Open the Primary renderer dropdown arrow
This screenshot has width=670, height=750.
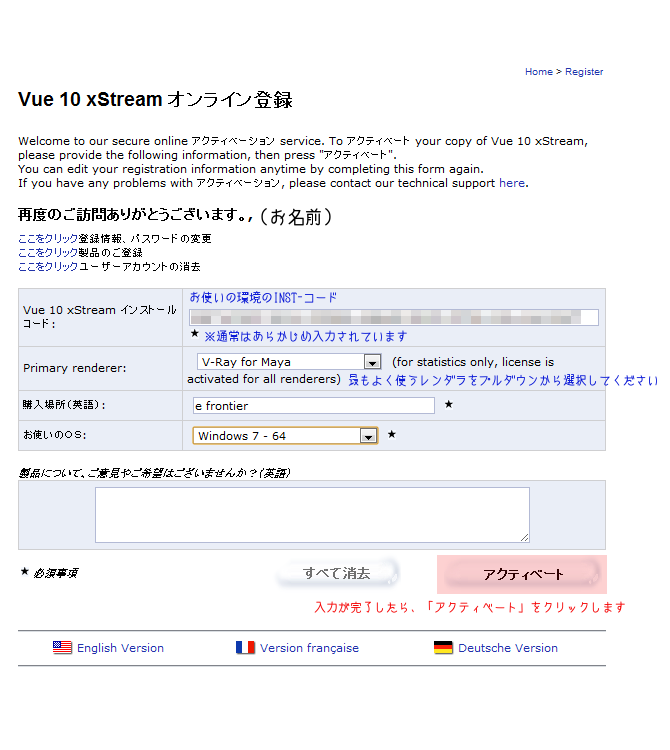(x=372, y=362)
